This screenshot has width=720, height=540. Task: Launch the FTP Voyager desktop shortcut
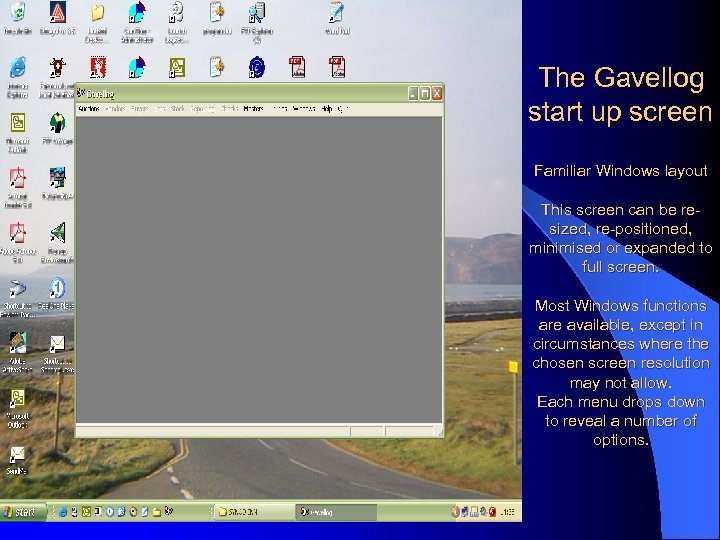58,123
